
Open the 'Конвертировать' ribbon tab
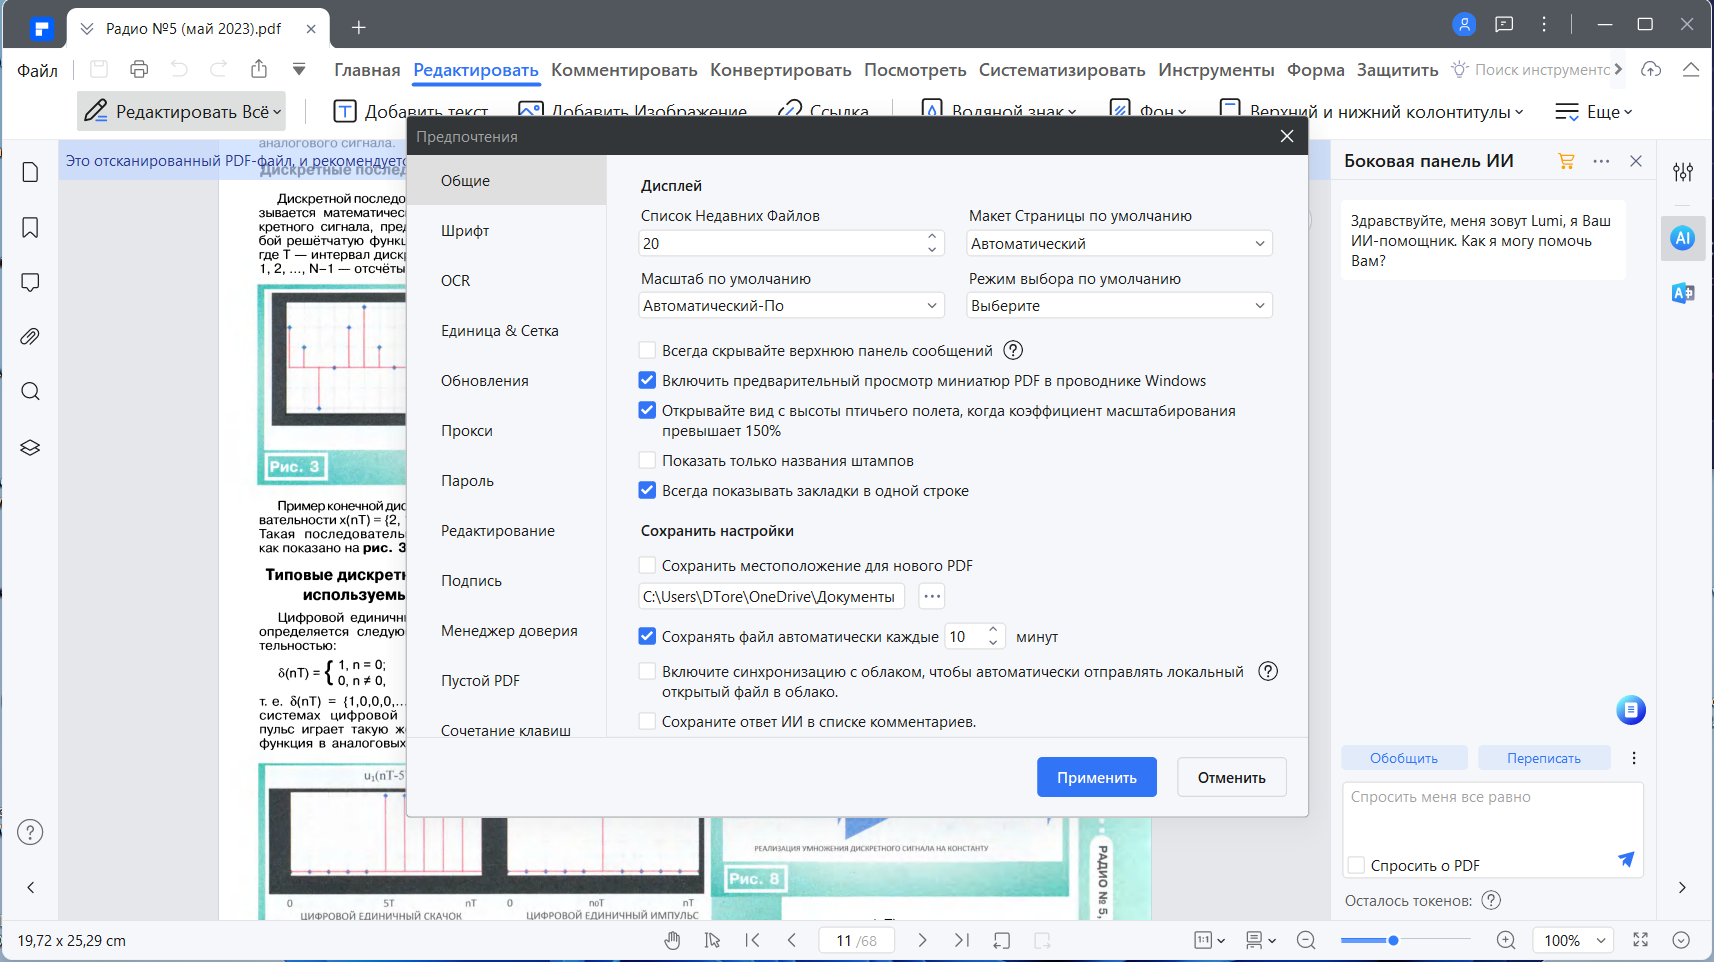pyautogui.click(x=781, y=69)
